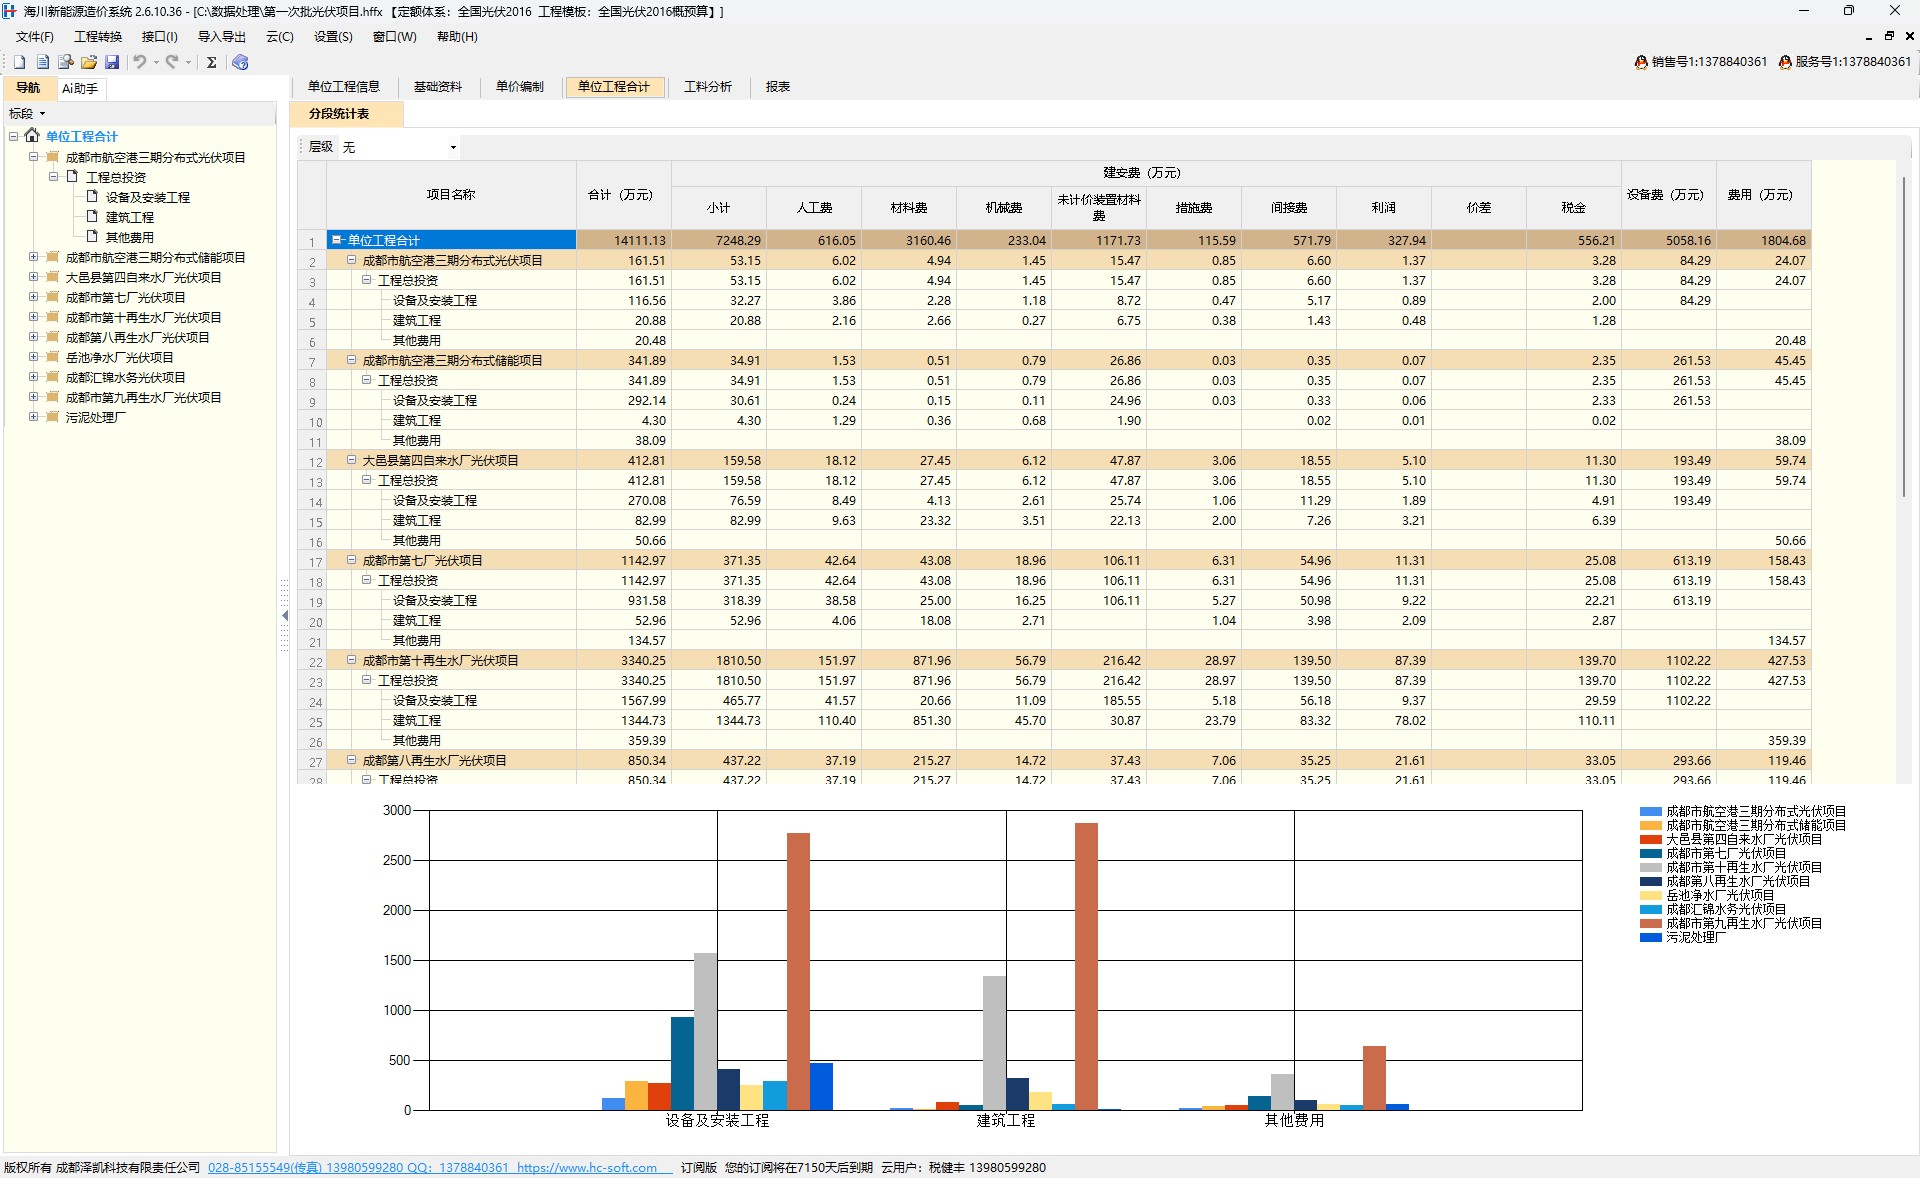Click the document icon of 工程总投资 in tree
This screenshot has height=1178, width=1920.
point(72,177)
